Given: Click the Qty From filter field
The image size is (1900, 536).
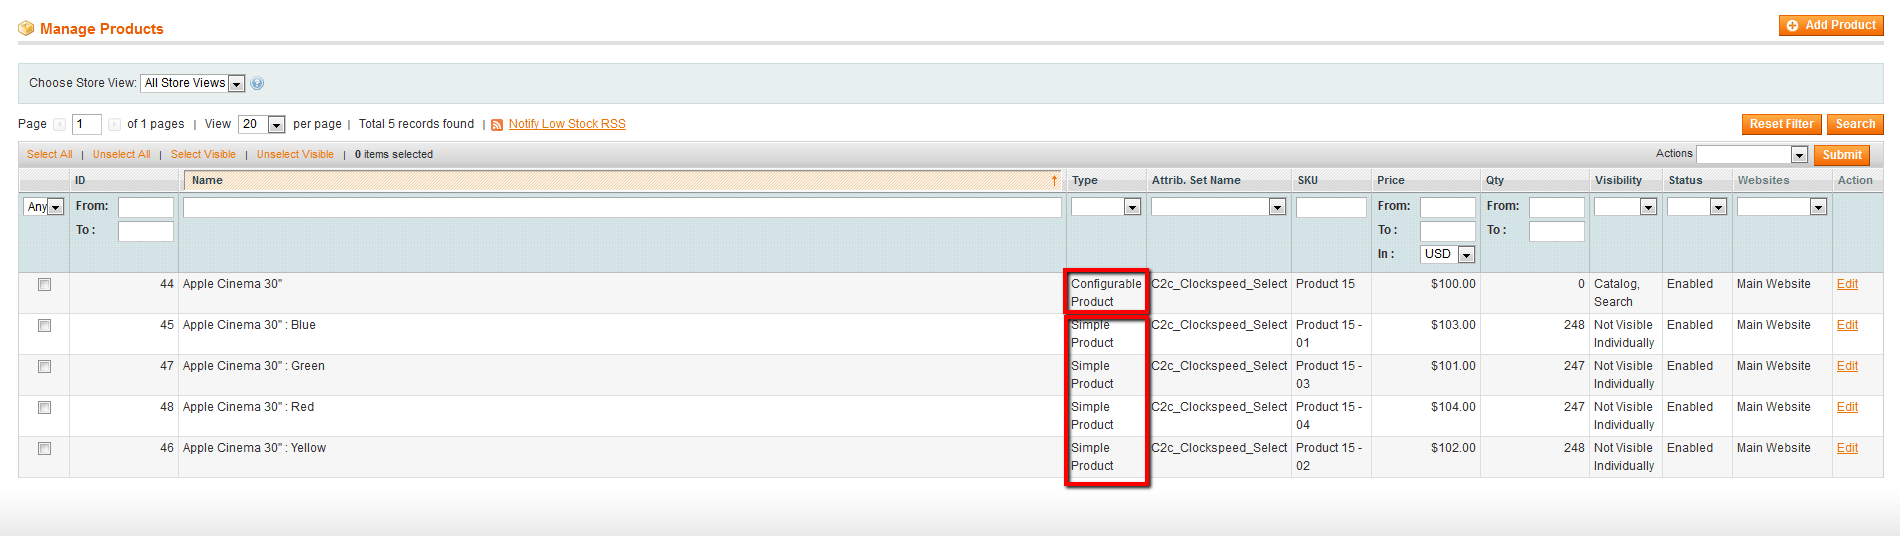Looking at the screenshot, I should coord(1556,207).
